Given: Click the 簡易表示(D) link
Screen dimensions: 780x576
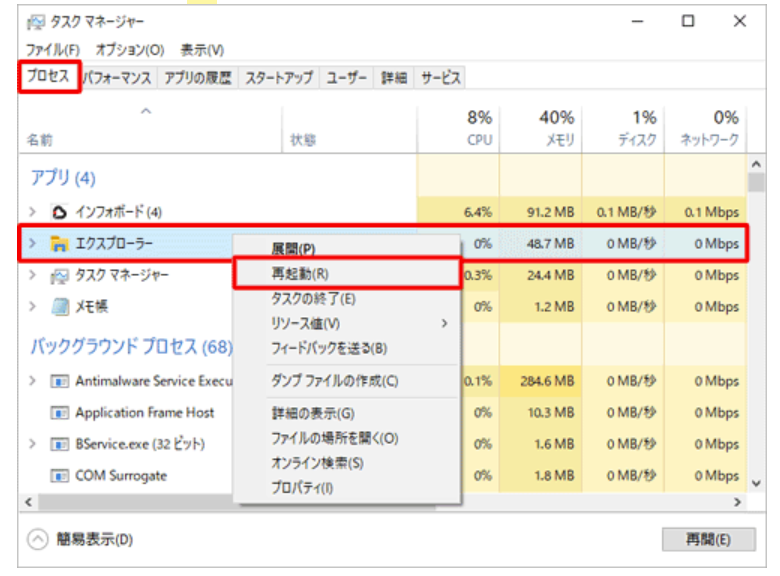Looking at the screenshot, I should (x=95, y=540).
